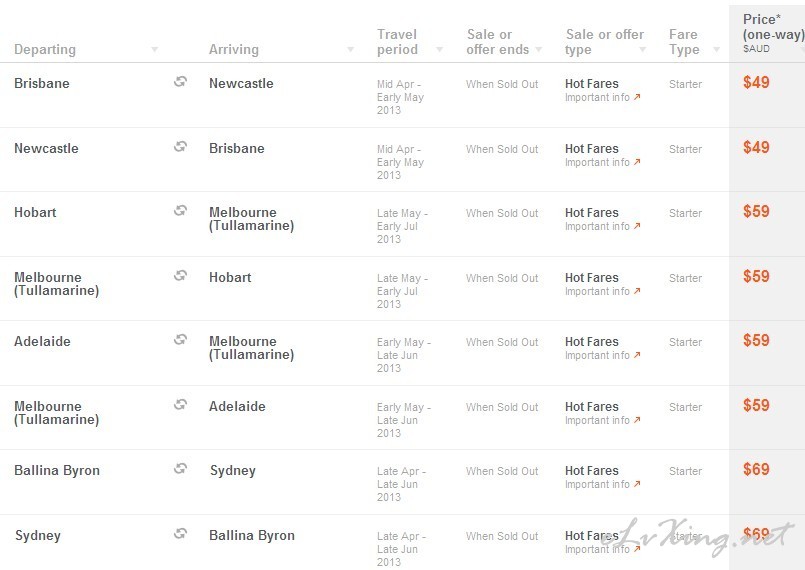Swap route icon for Brisbane to Newcastle
Image resolution: width=805 pixels, height=570 pixels.
[180, 81]
